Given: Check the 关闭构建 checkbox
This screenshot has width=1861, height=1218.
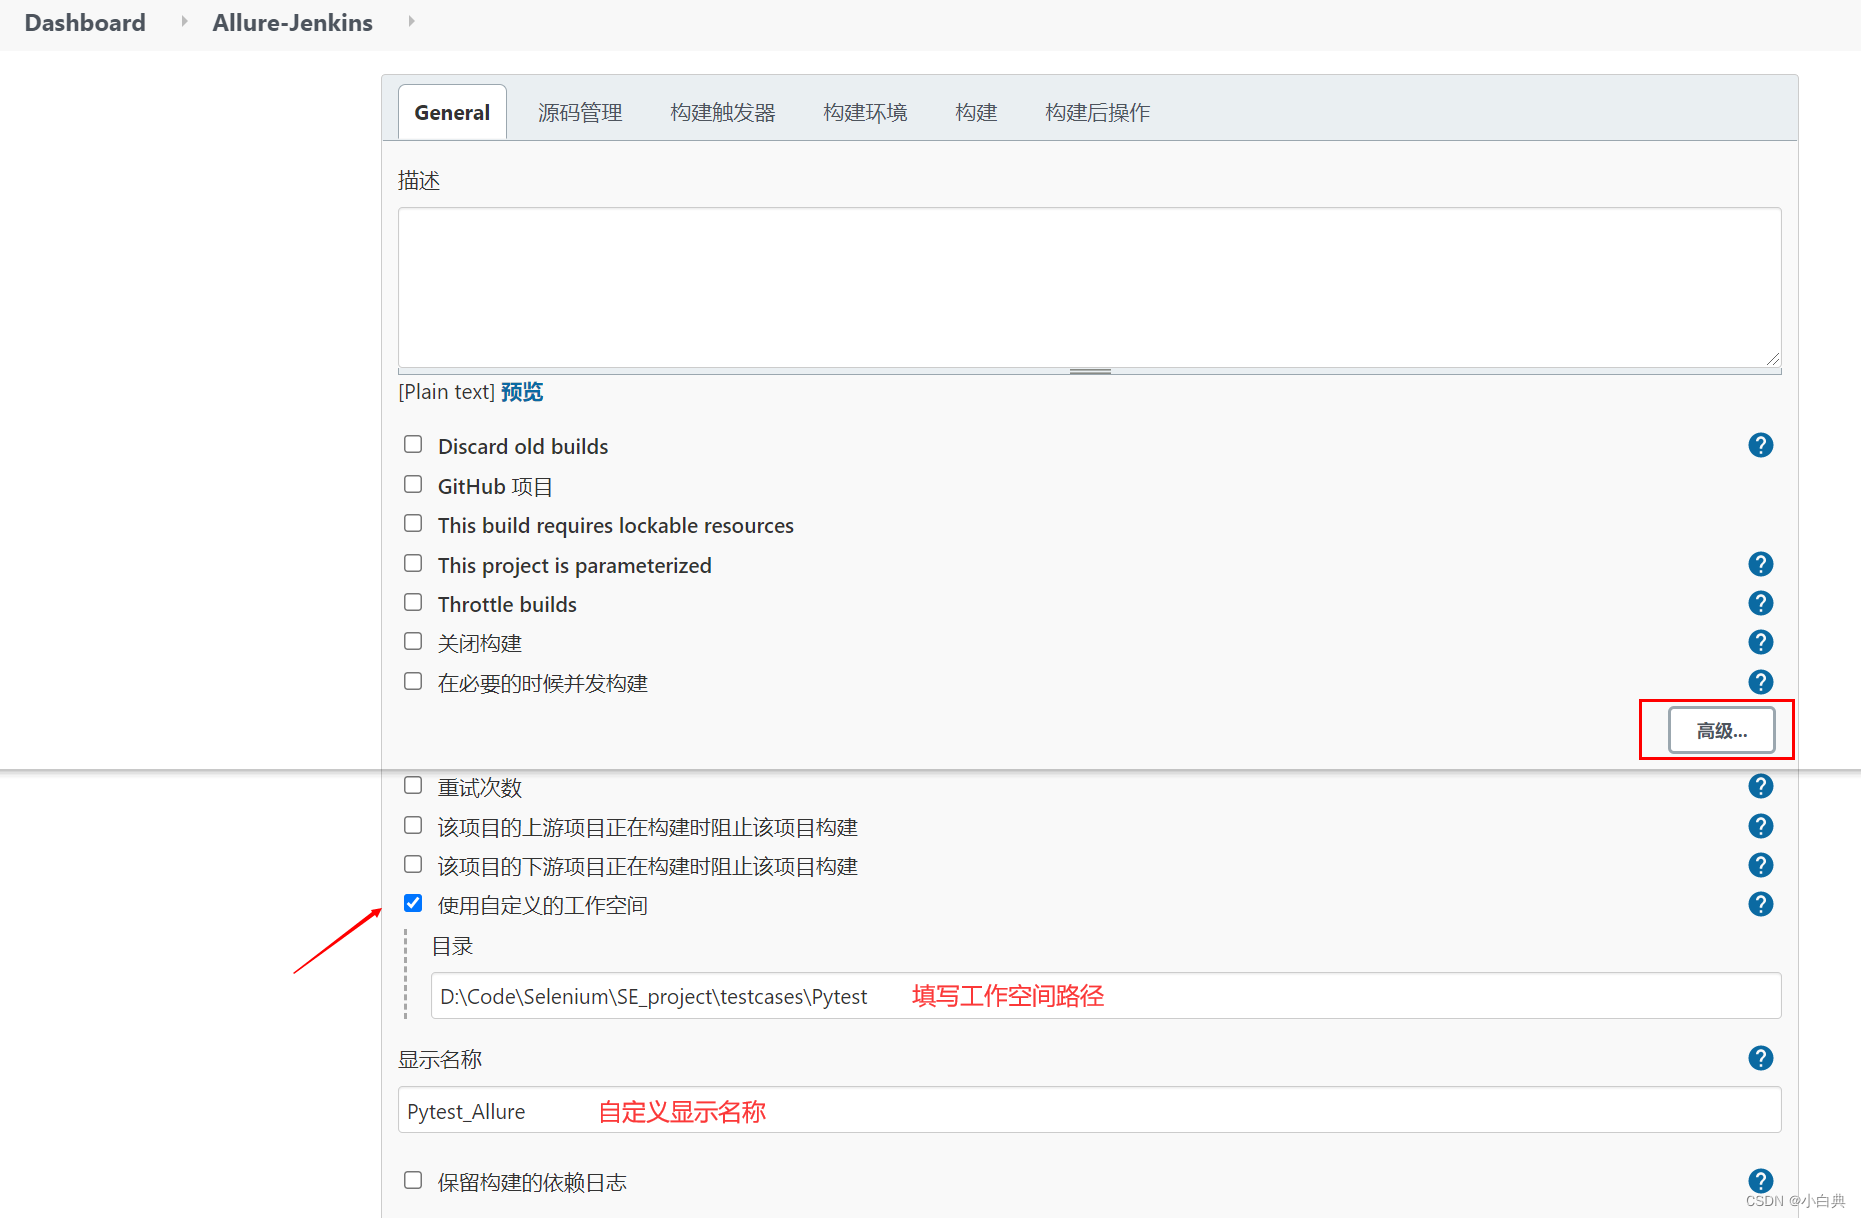Looking at the screenshot, I should (x=413, y=641).
